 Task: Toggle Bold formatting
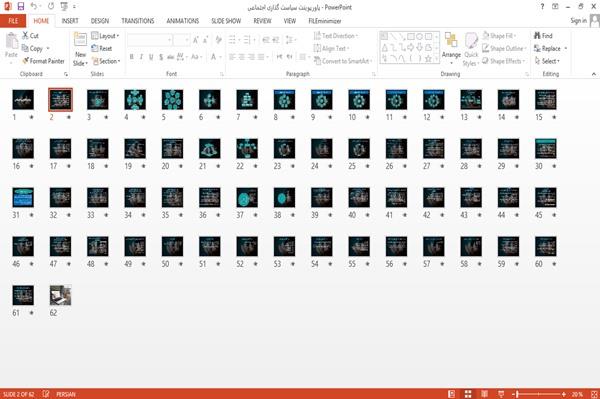(132, 57)
